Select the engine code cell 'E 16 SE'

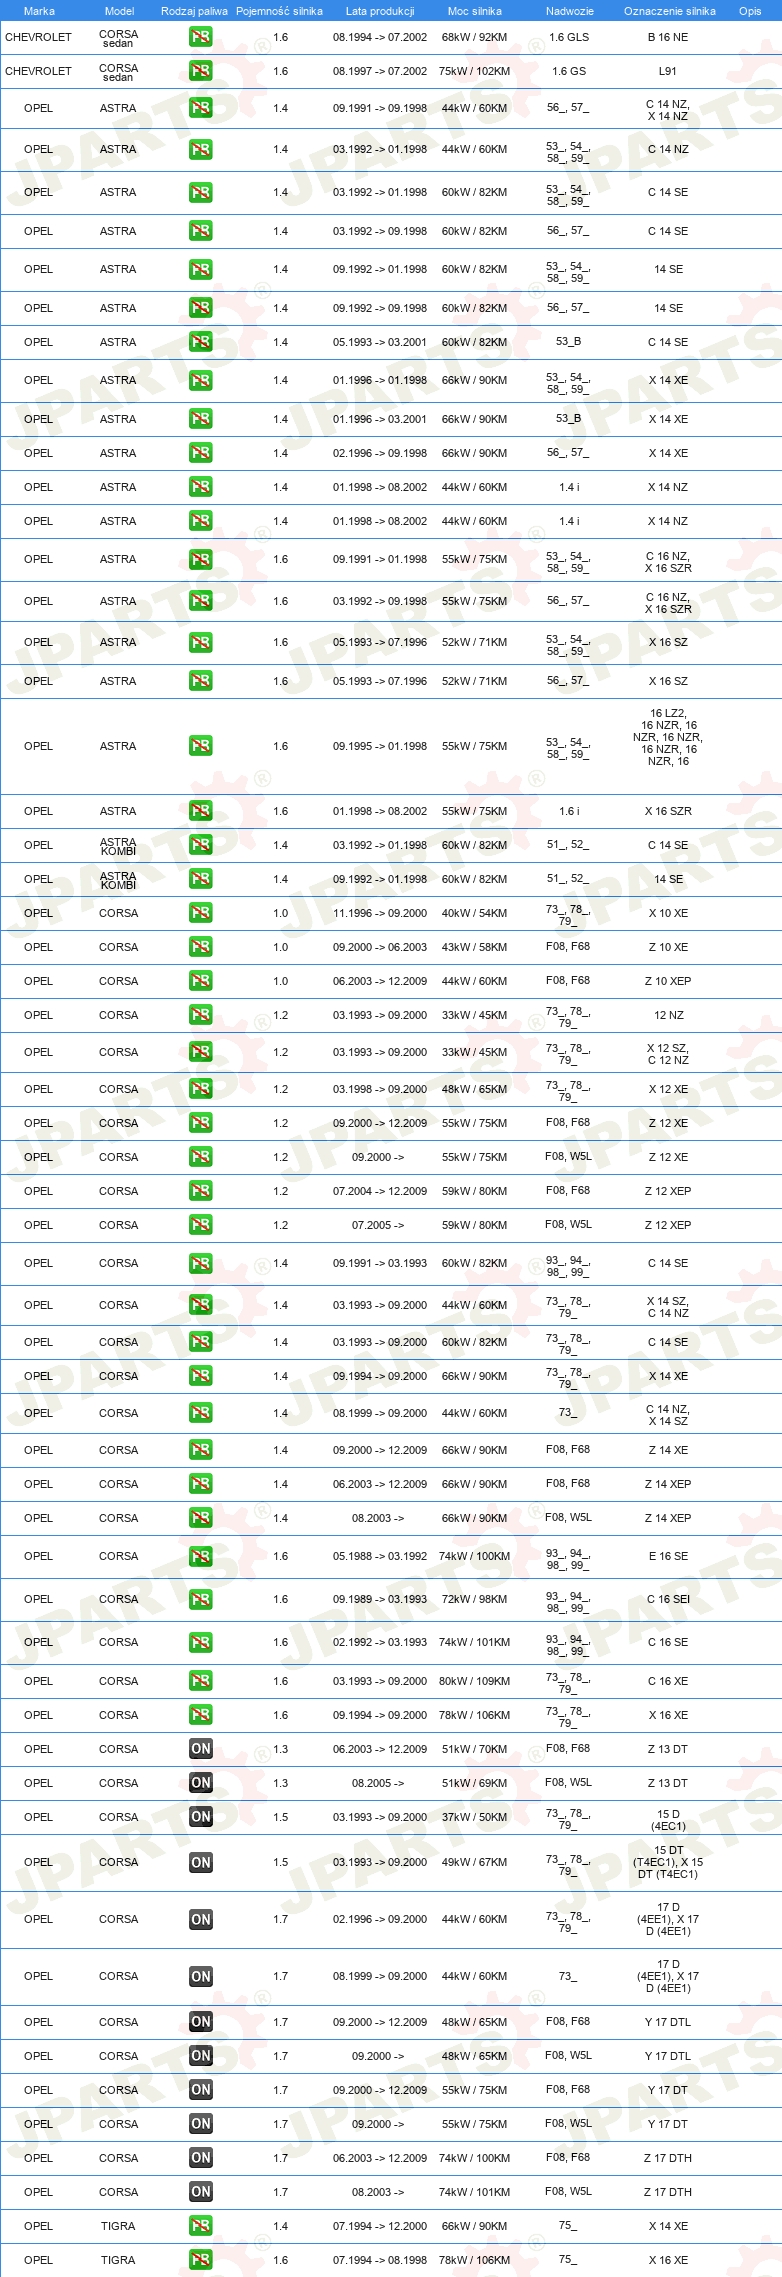coord(668,1557)
